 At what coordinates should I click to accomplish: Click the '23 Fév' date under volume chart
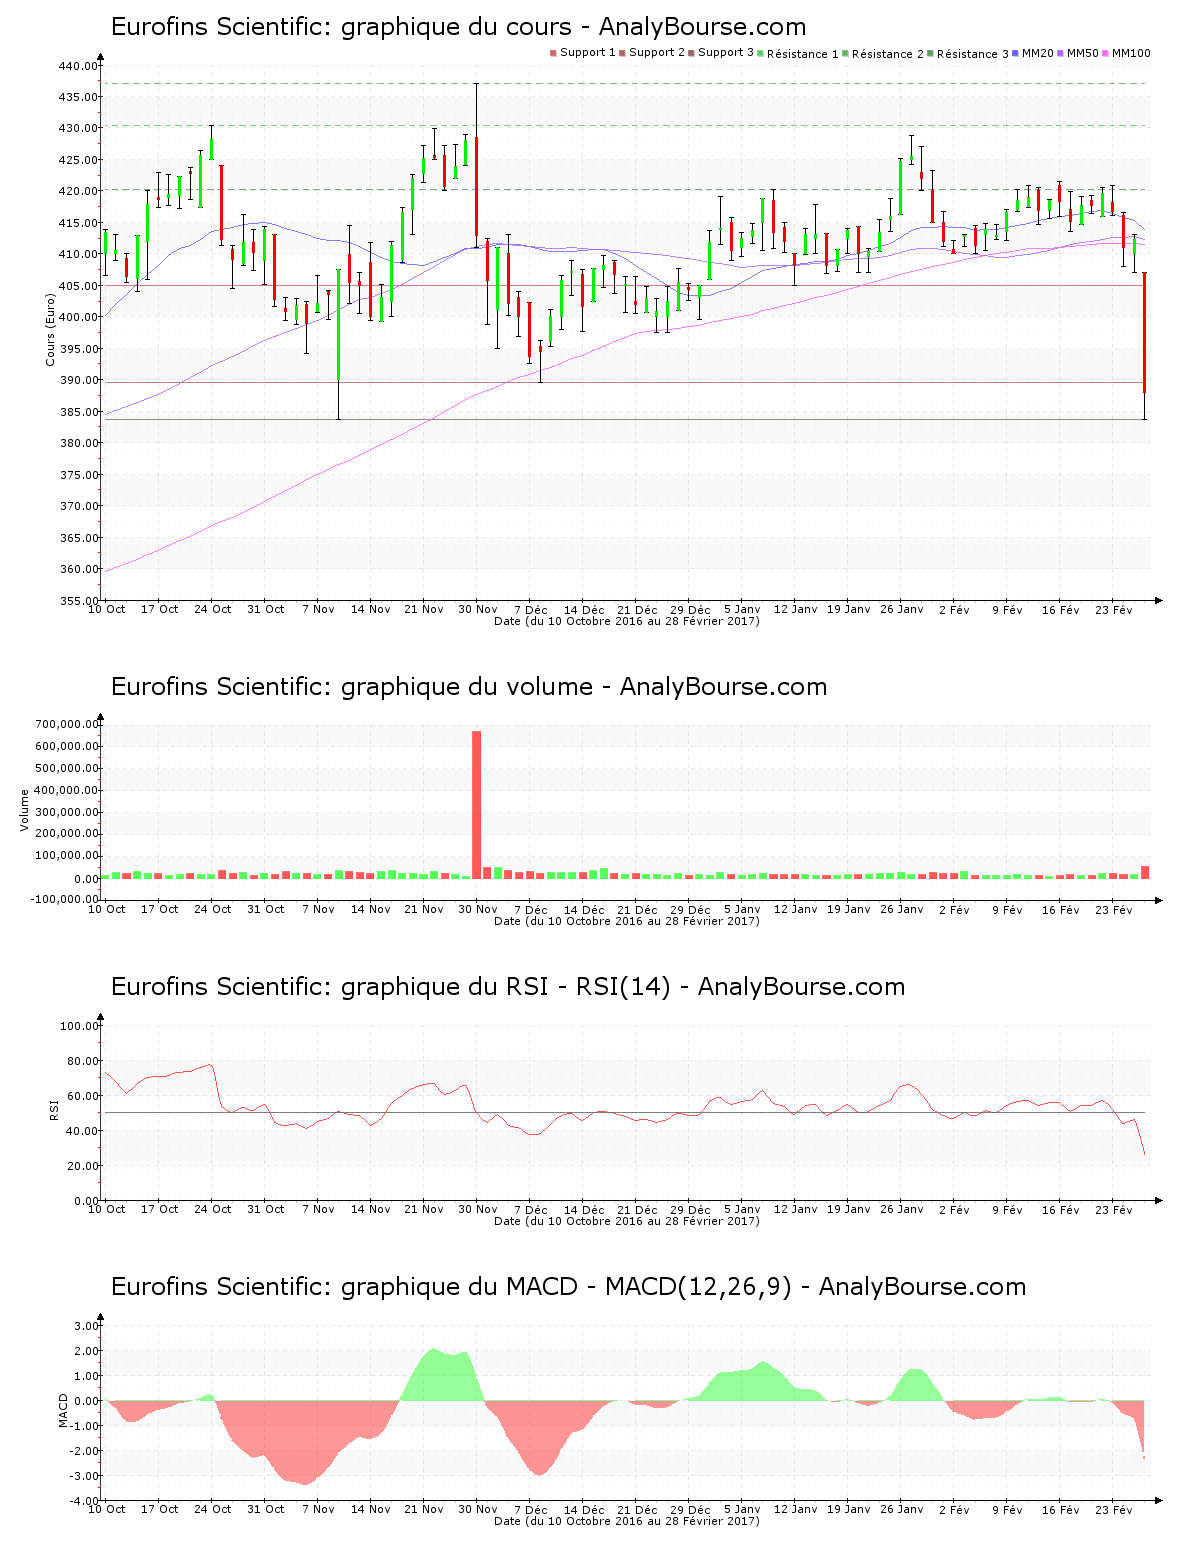(x=1114, y=910)
